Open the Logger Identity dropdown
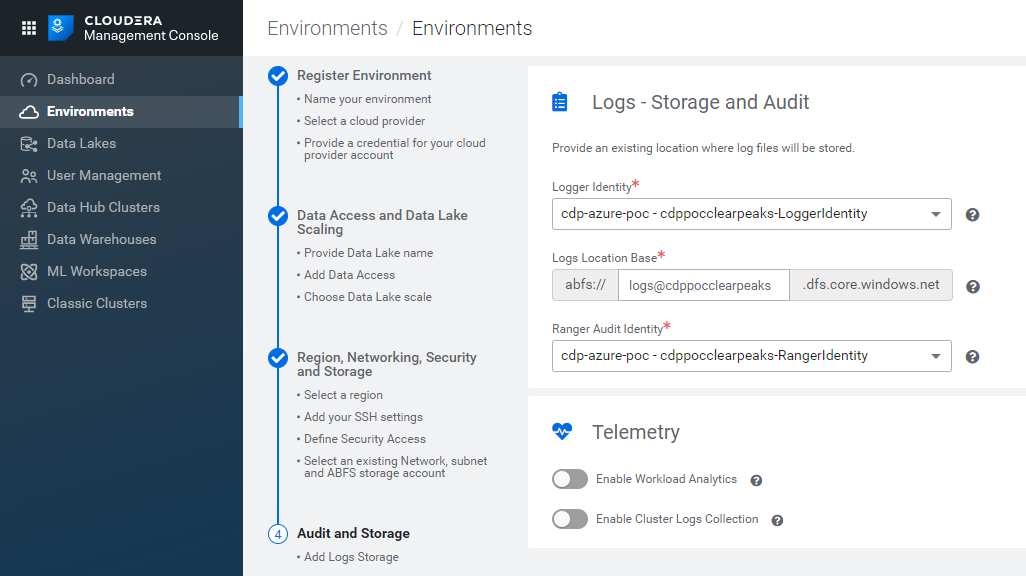Screen dimensions: 1026x576 (752, 214)
